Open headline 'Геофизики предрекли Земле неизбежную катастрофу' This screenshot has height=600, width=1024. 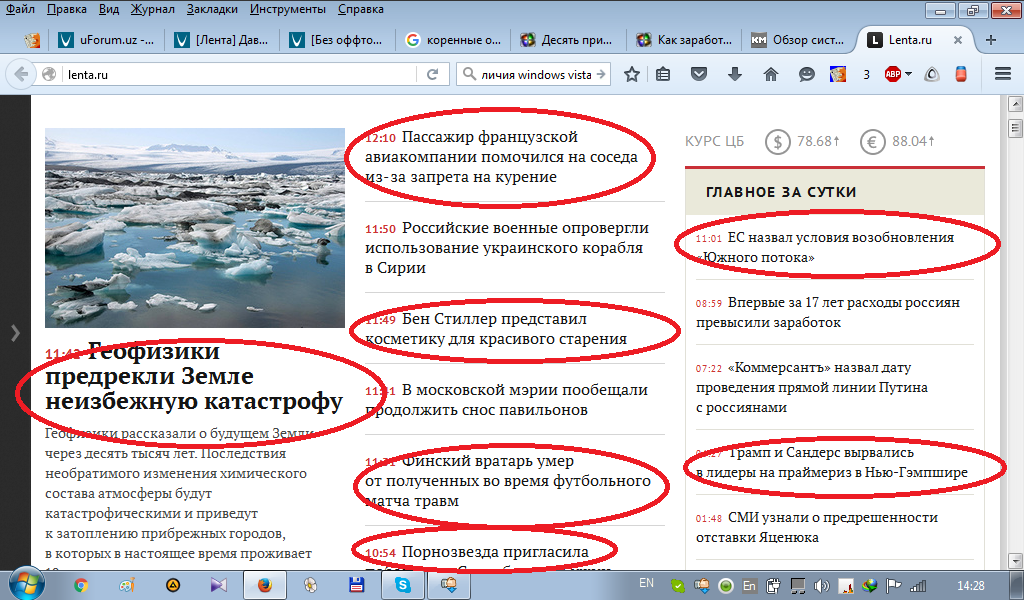[194, 376]
